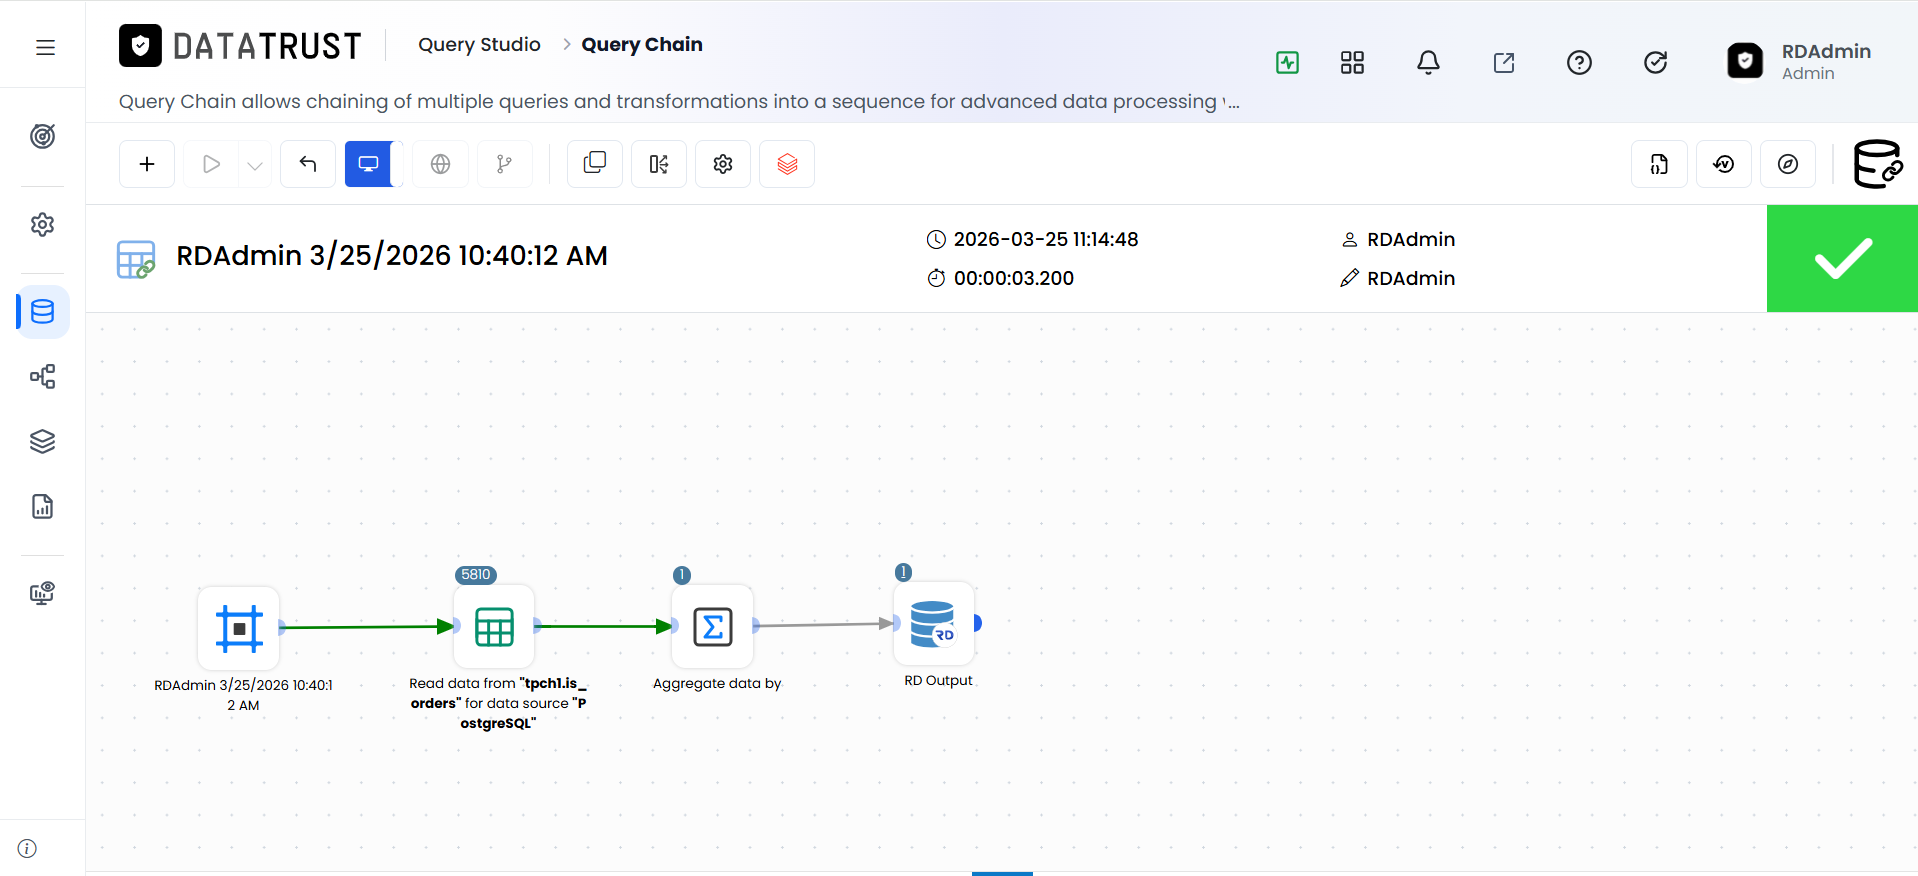Open the history clock icon on right toolbar
The height and width of the screenshot is (876, 1918).
[1723, 164]
